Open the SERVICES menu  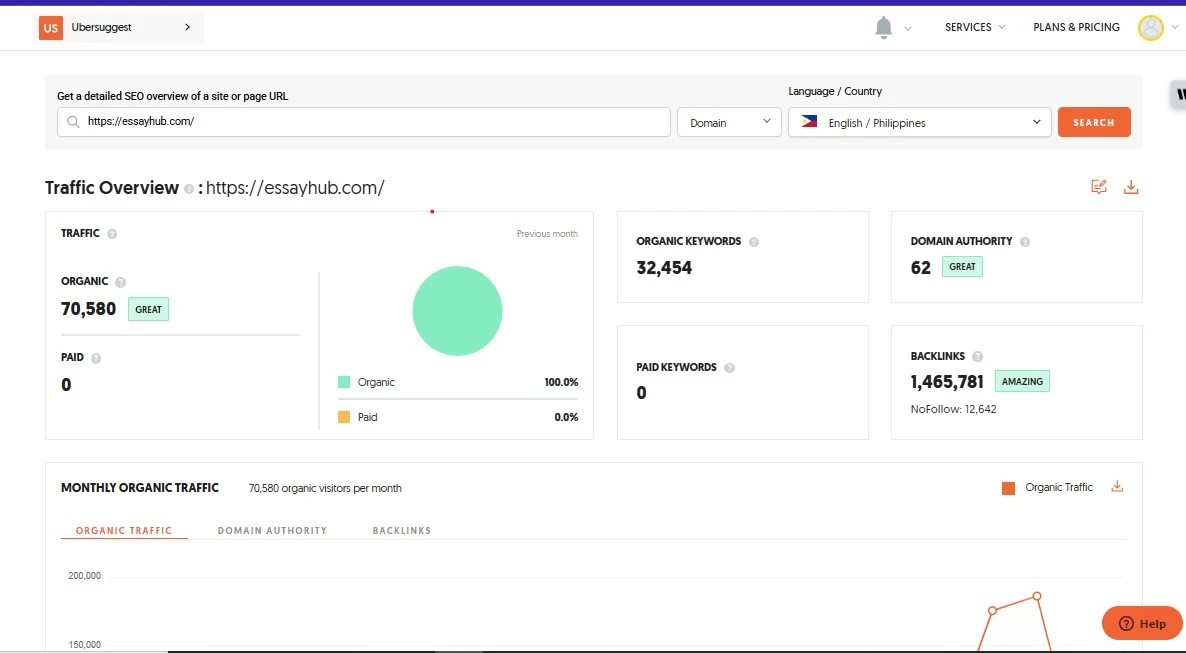(975, 27)
